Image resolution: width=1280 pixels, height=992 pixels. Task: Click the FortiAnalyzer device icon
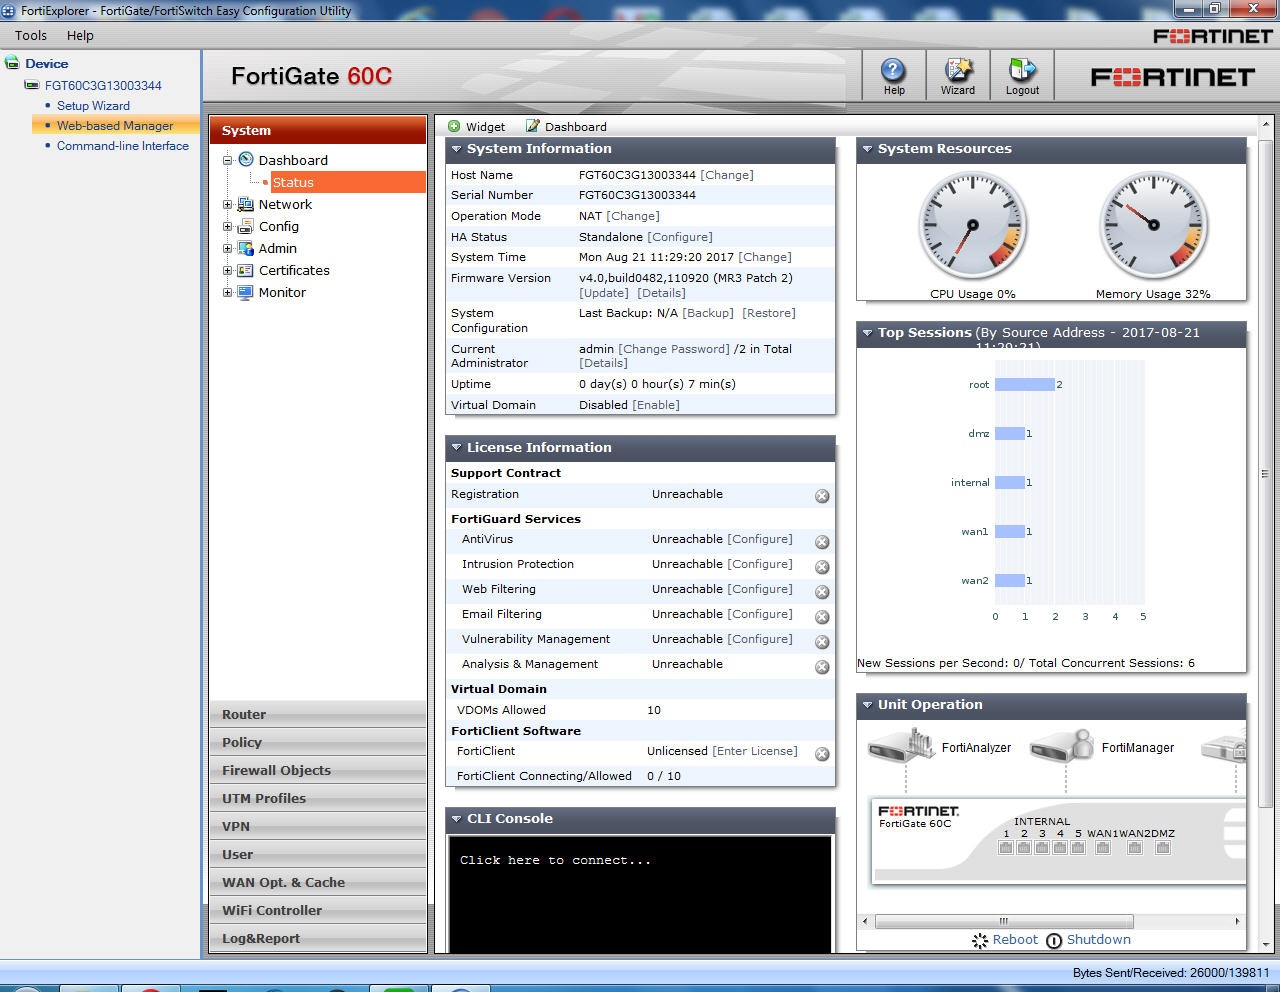coord(901,745)
